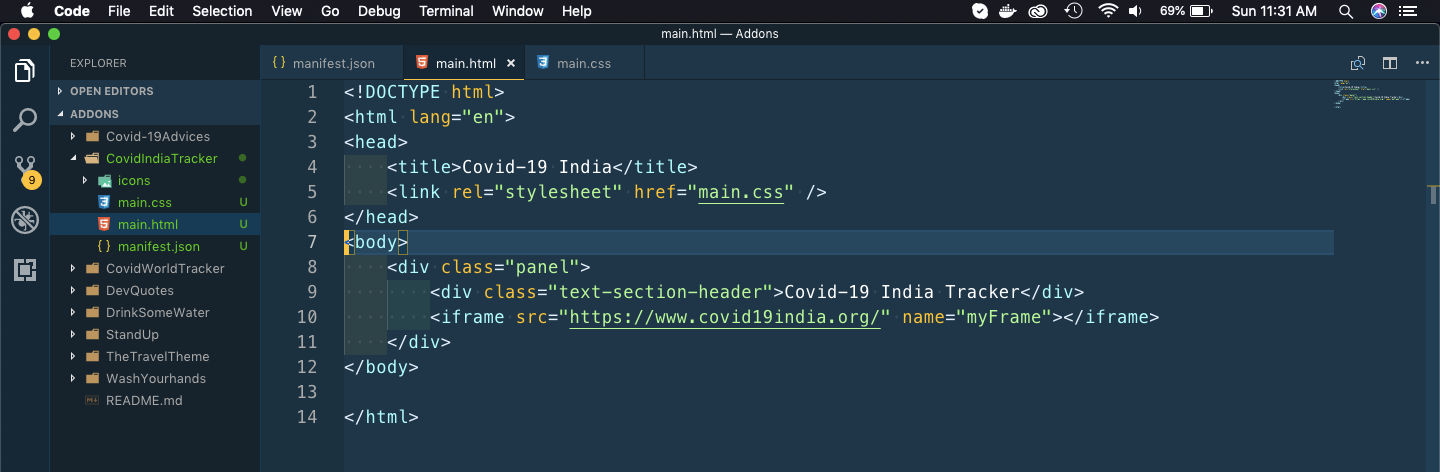This screenshot has width=1440, height=472.
Task: Open the Search view in activity bar
Action: click(25, 121)
